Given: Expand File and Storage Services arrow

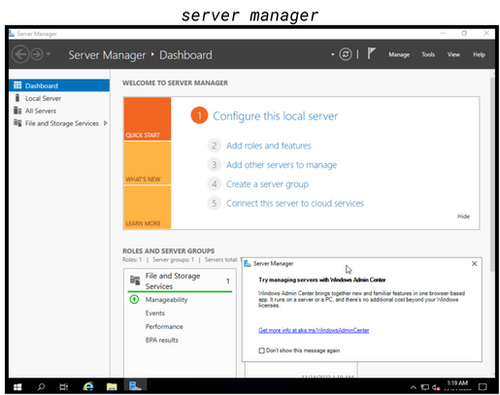Looking at the screenshot, I should tap(105, 123).
